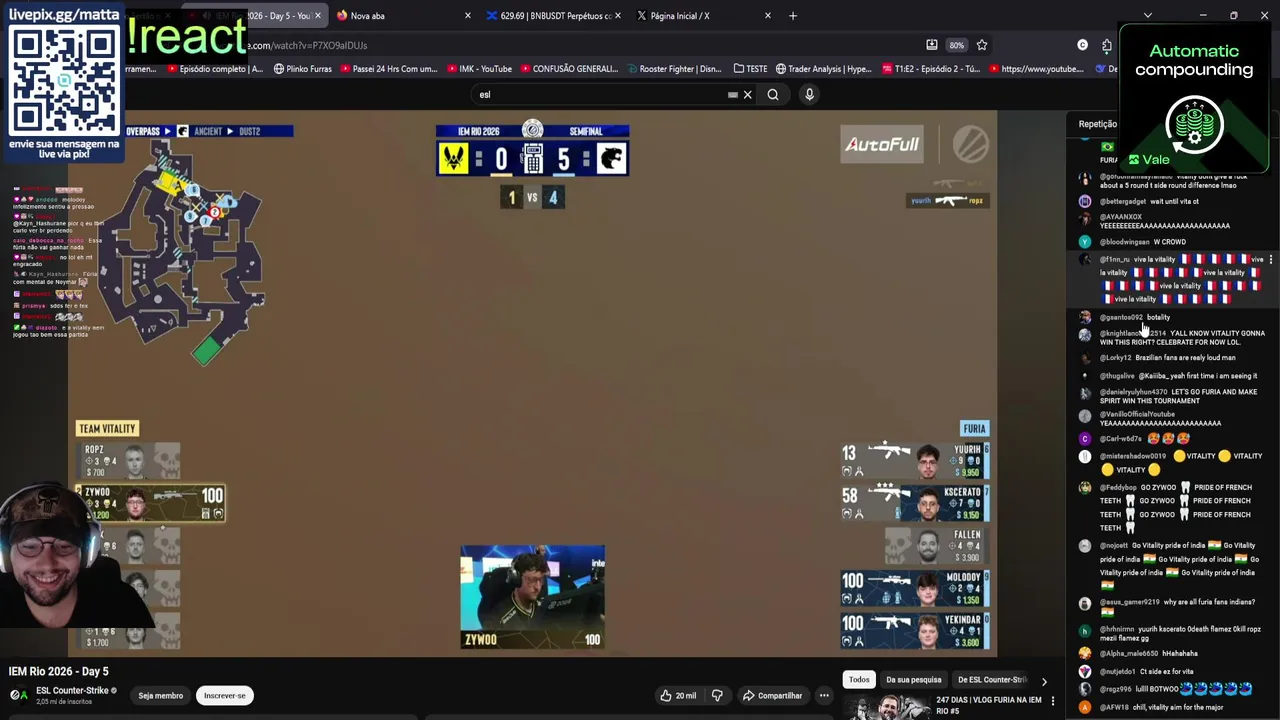Click the YouTube search input field
The width and height of the screenshot is (1280, 720).
tap(600, 95)
